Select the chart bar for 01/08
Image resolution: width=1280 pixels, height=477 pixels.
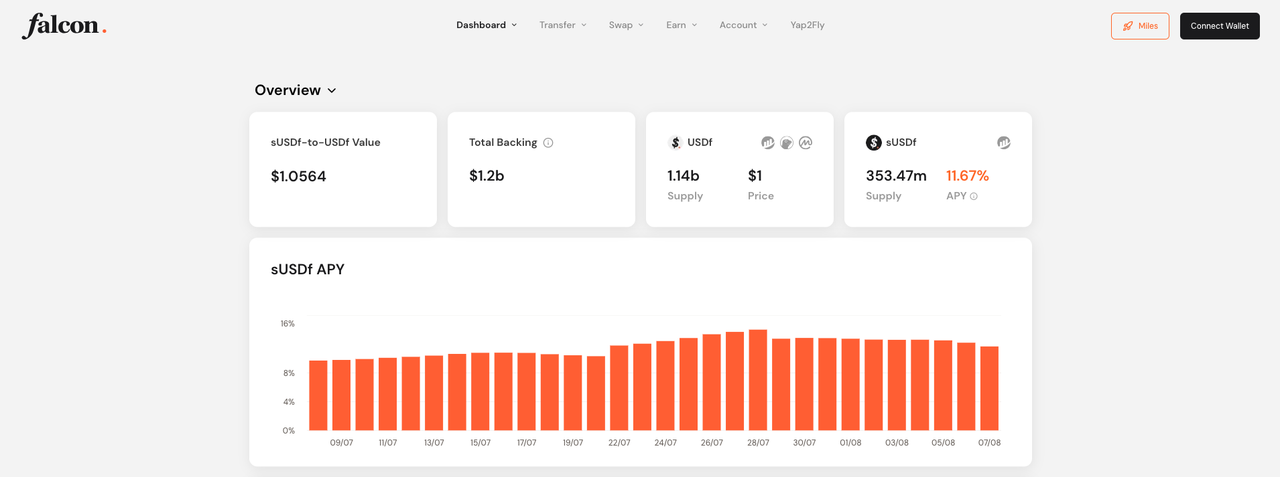click(x=850, y=385)
